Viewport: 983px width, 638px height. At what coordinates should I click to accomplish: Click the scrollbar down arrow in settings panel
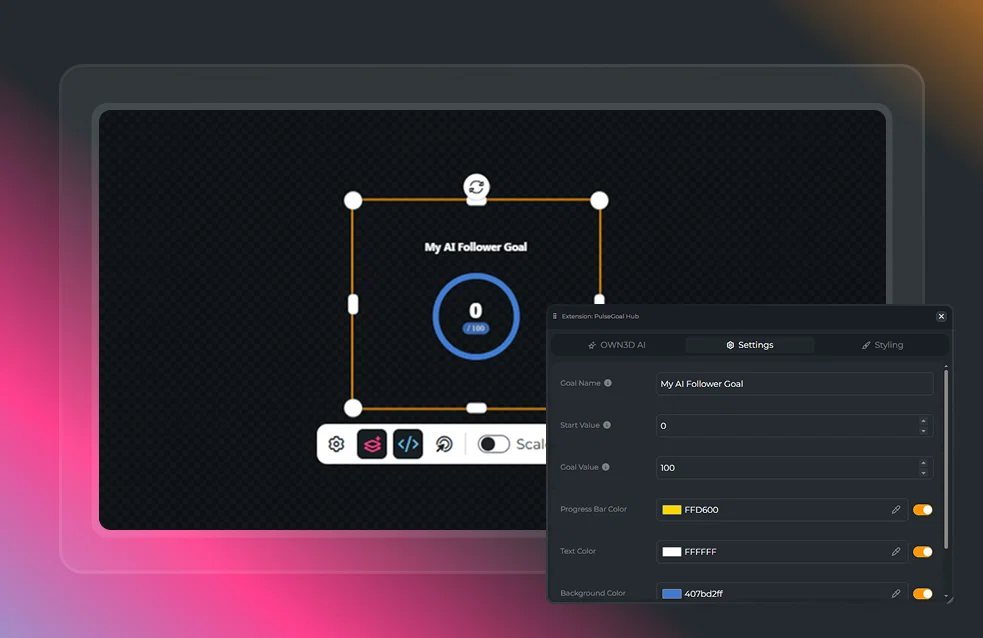(x=946, y=597)
